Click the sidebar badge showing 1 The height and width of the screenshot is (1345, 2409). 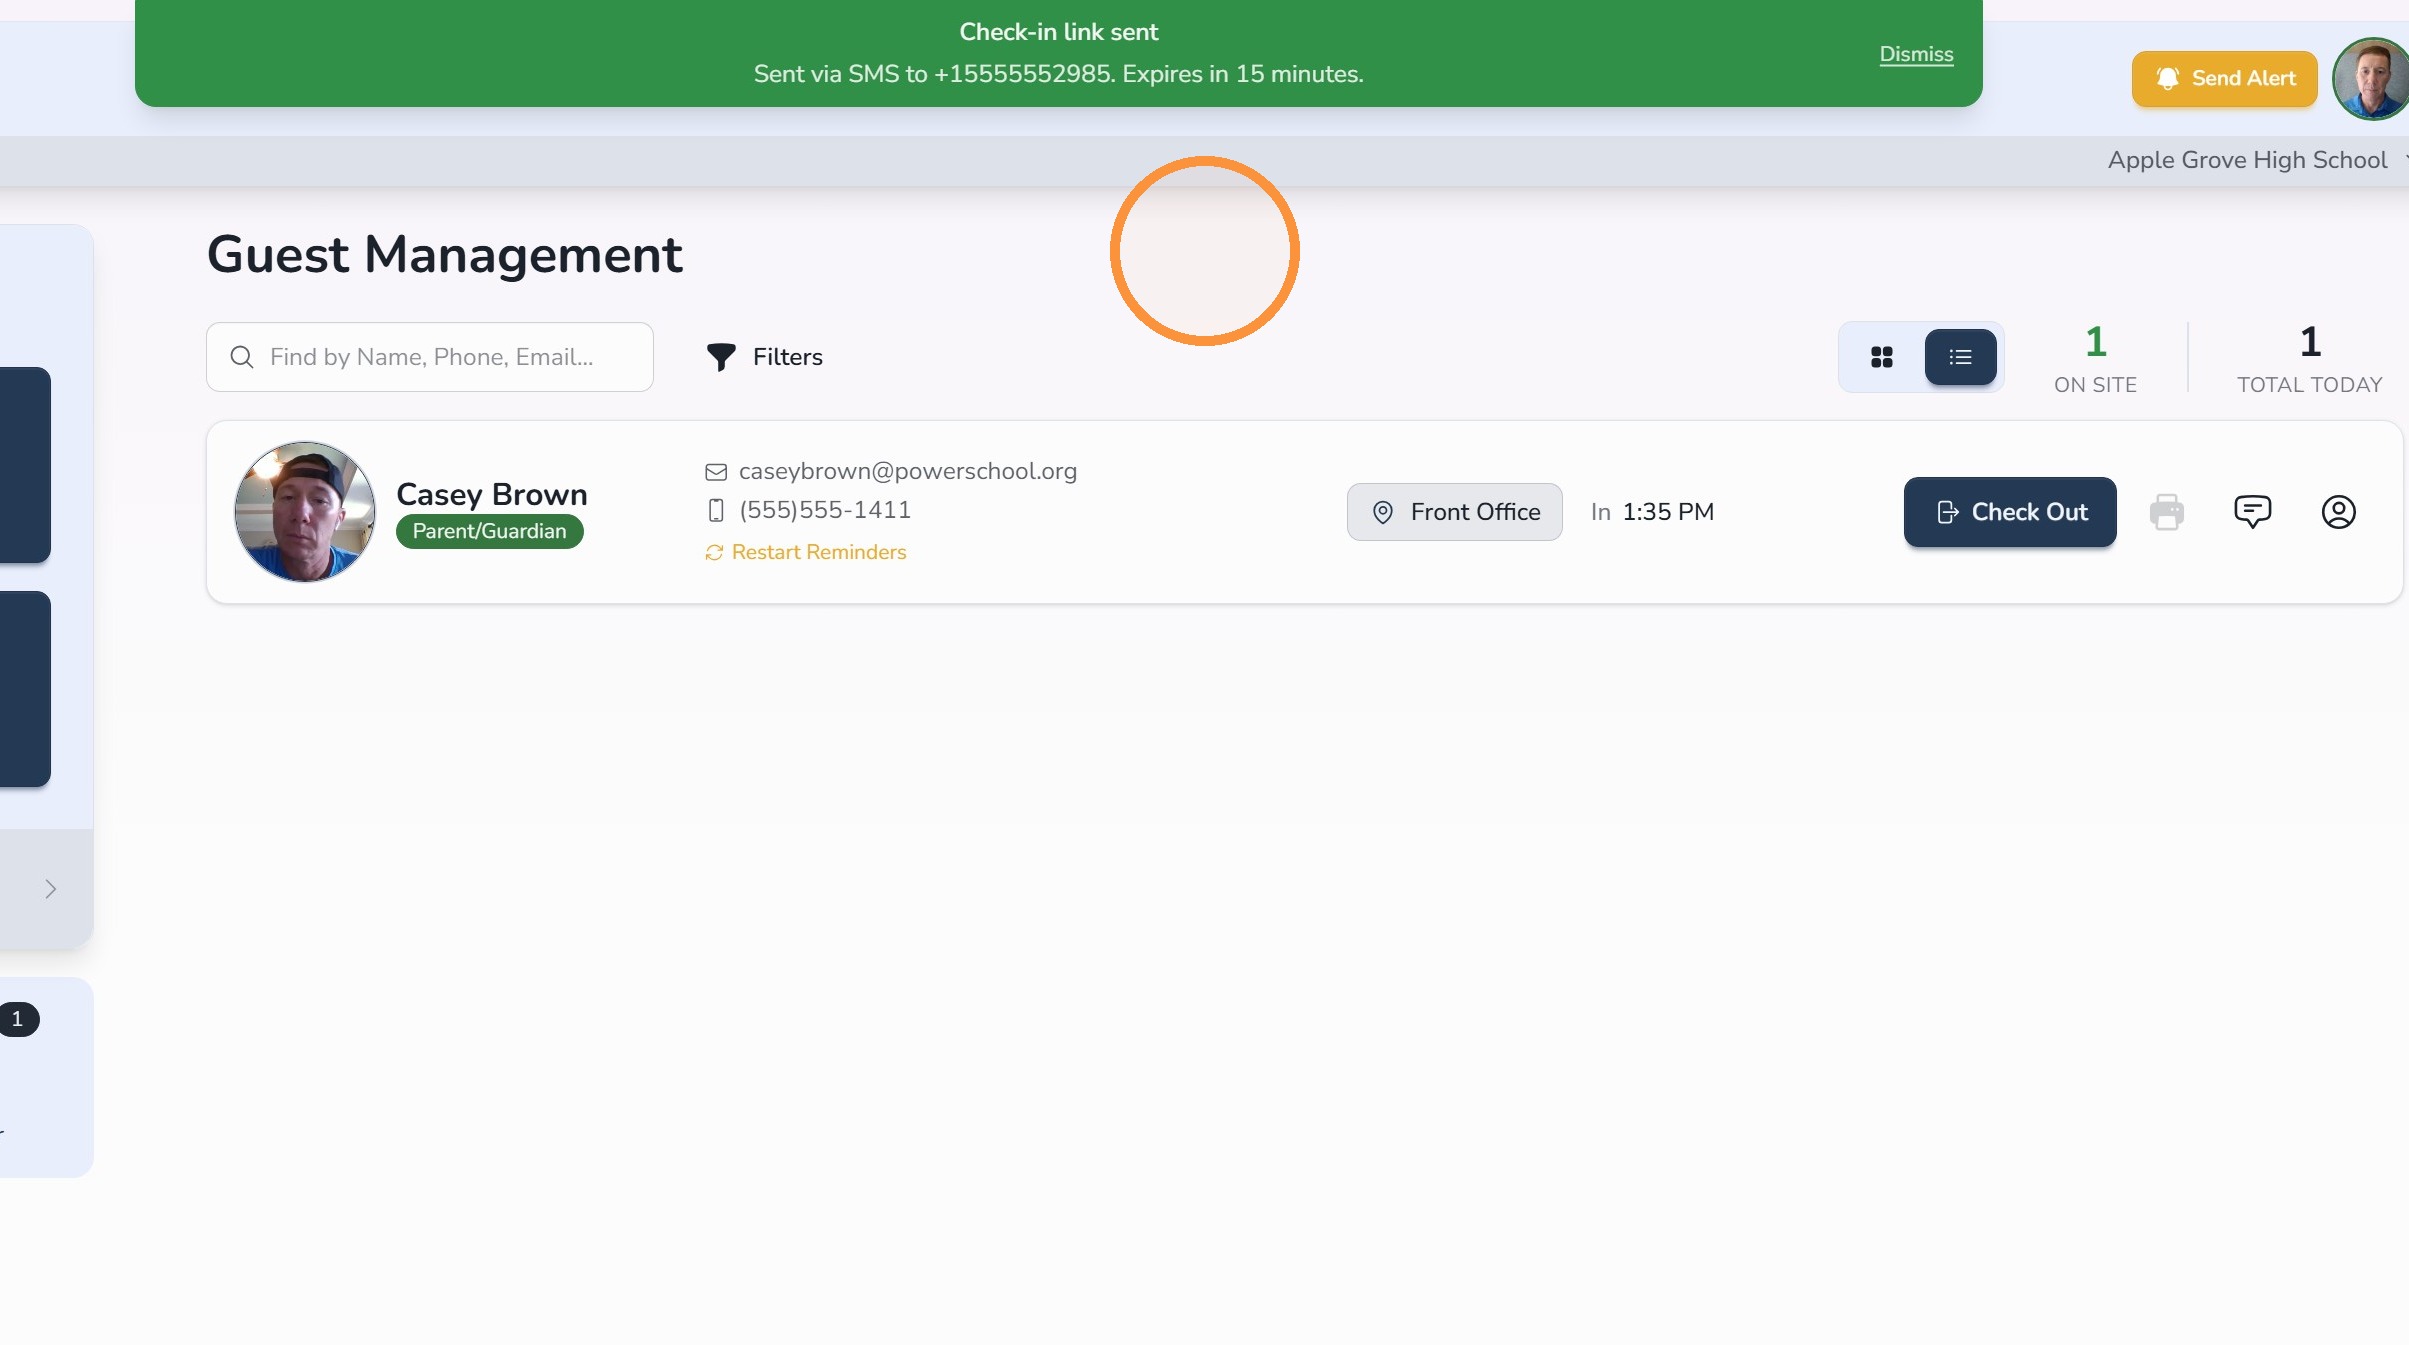click(18, 1019)
